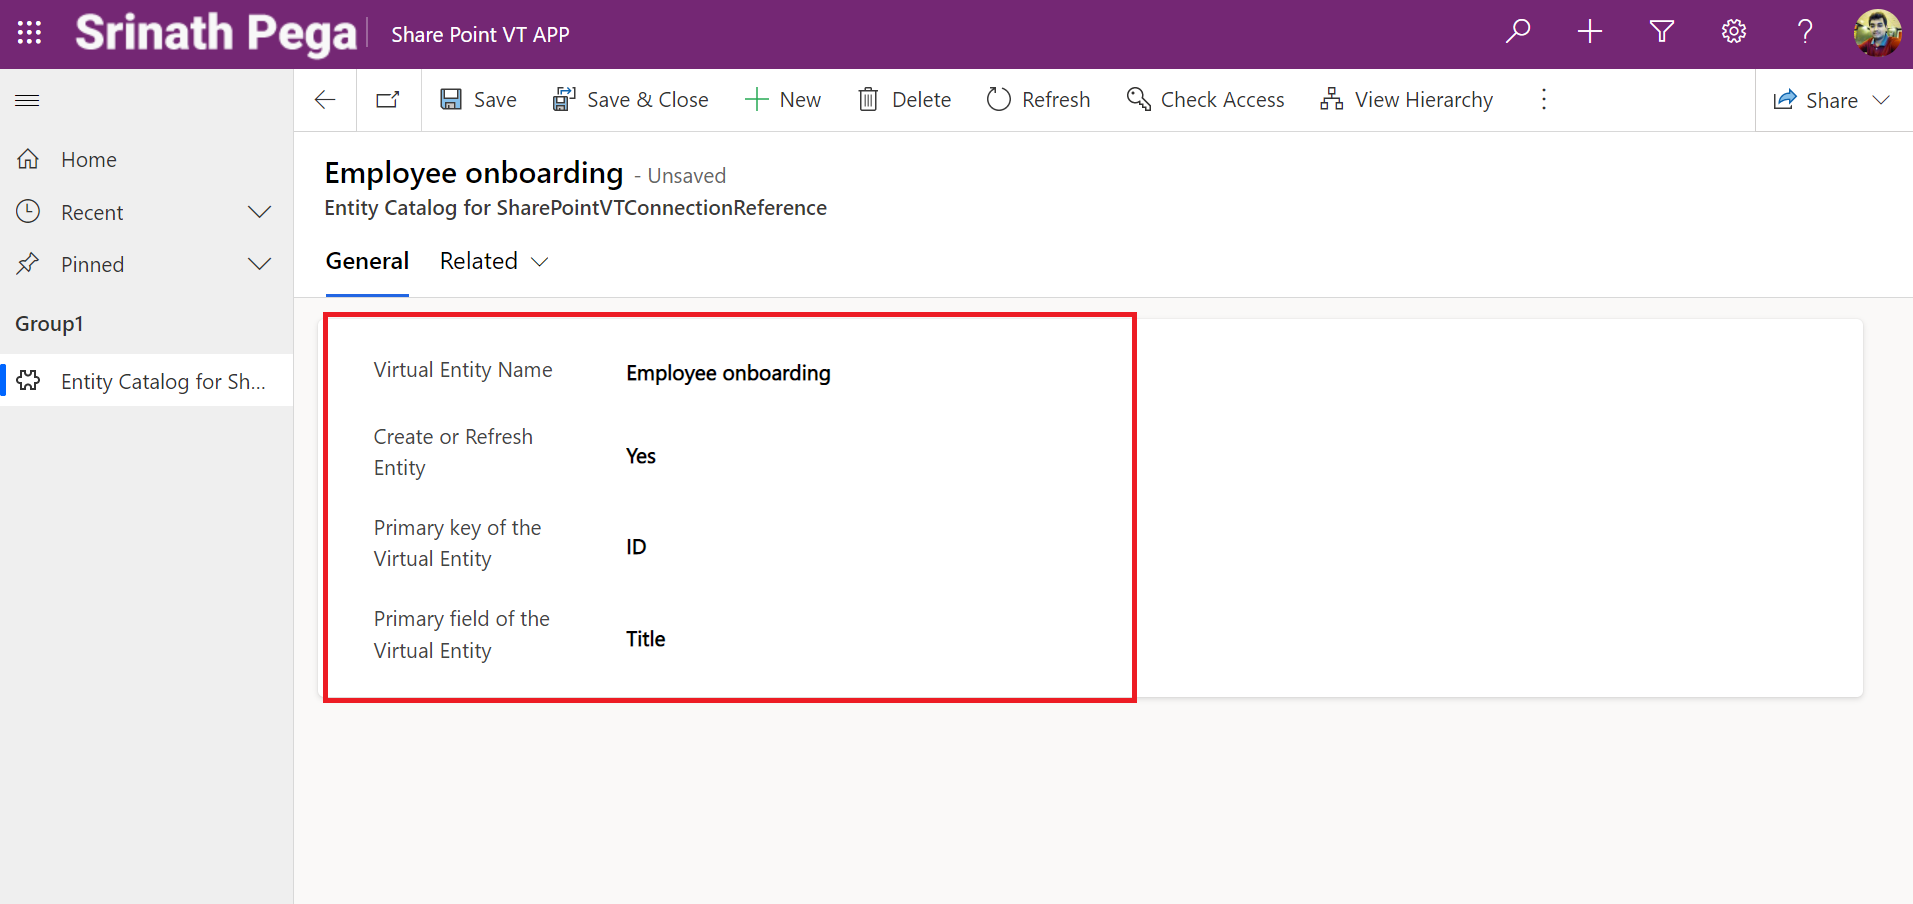Open the settings gear icon

[x=1733, y=32]
